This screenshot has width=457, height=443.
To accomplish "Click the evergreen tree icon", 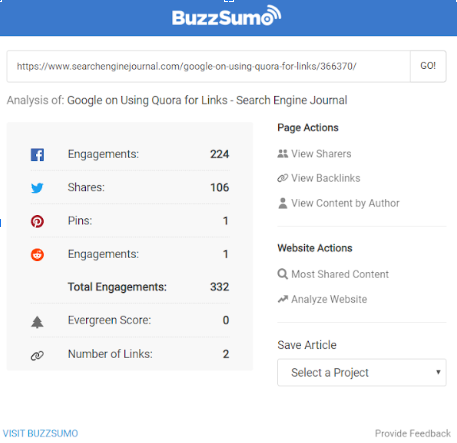I will 37,322.
